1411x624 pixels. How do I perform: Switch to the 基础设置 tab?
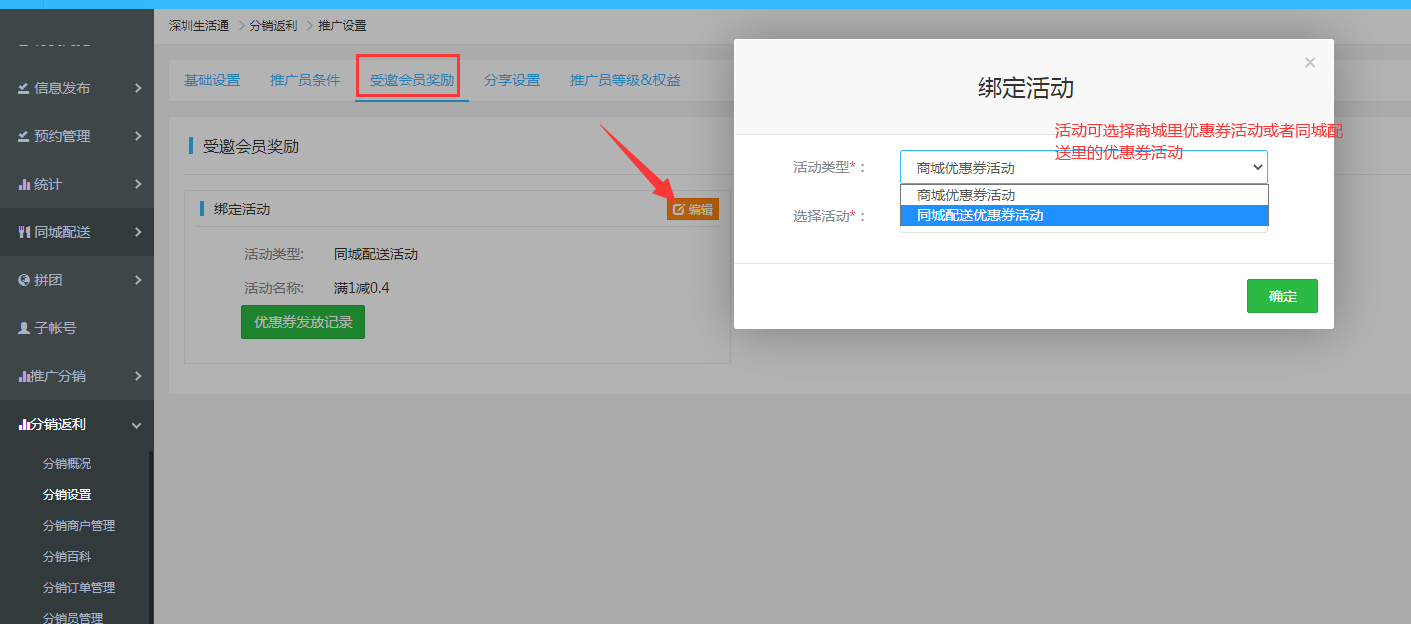coord(212,81)
